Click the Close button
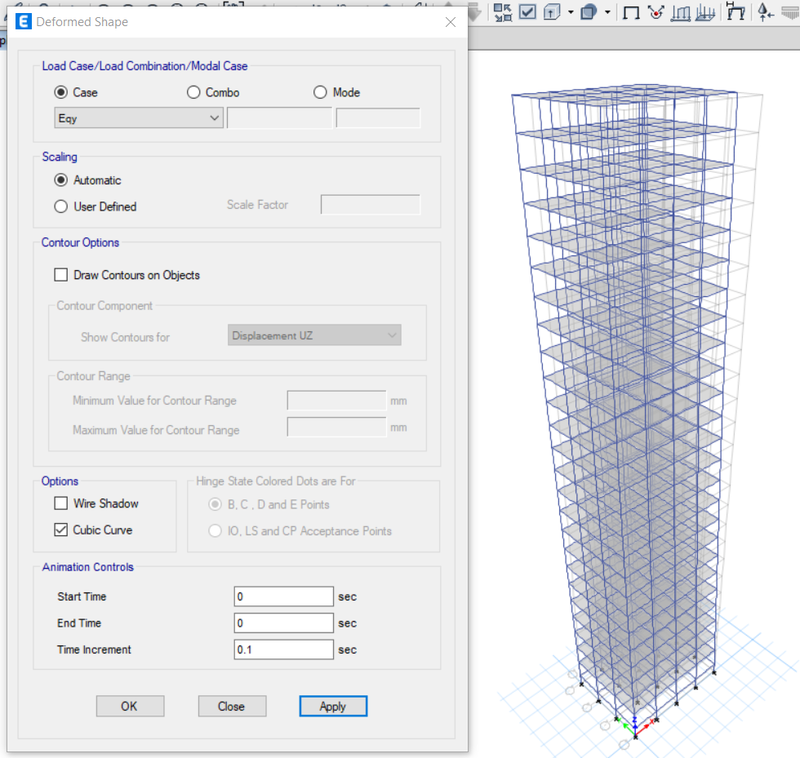 click(232, 706)
